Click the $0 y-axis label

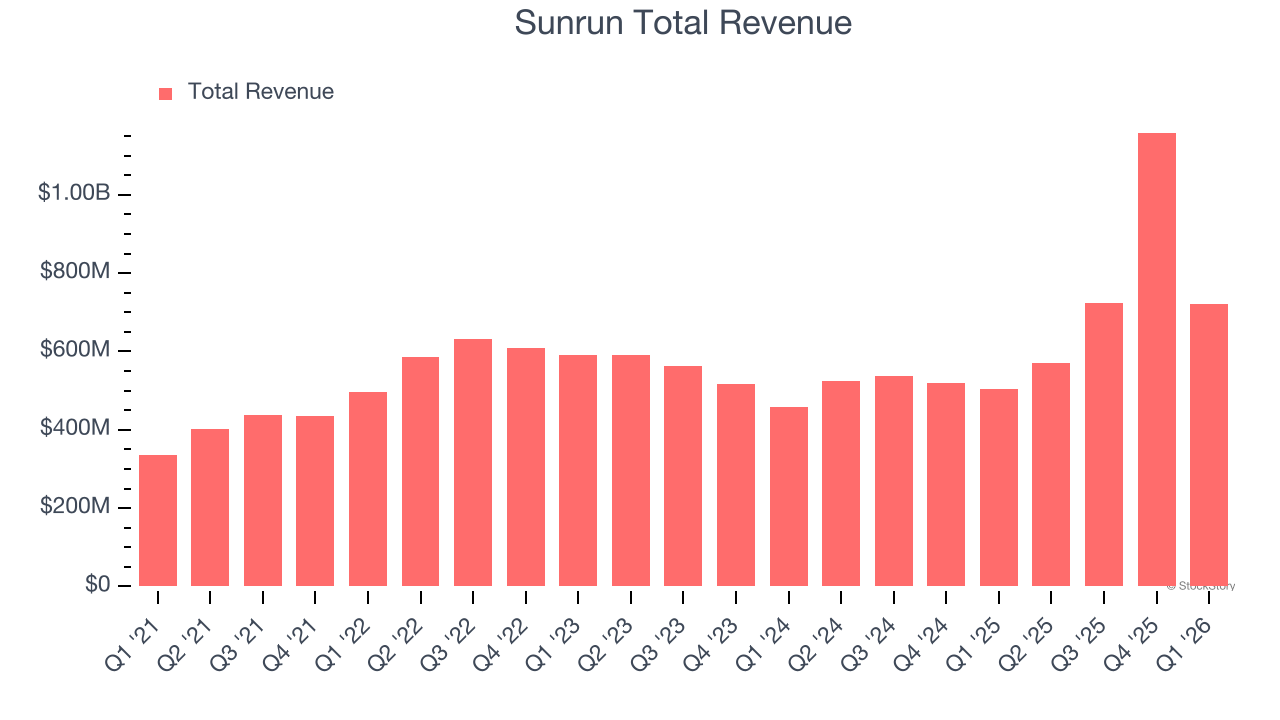(96, 585)
